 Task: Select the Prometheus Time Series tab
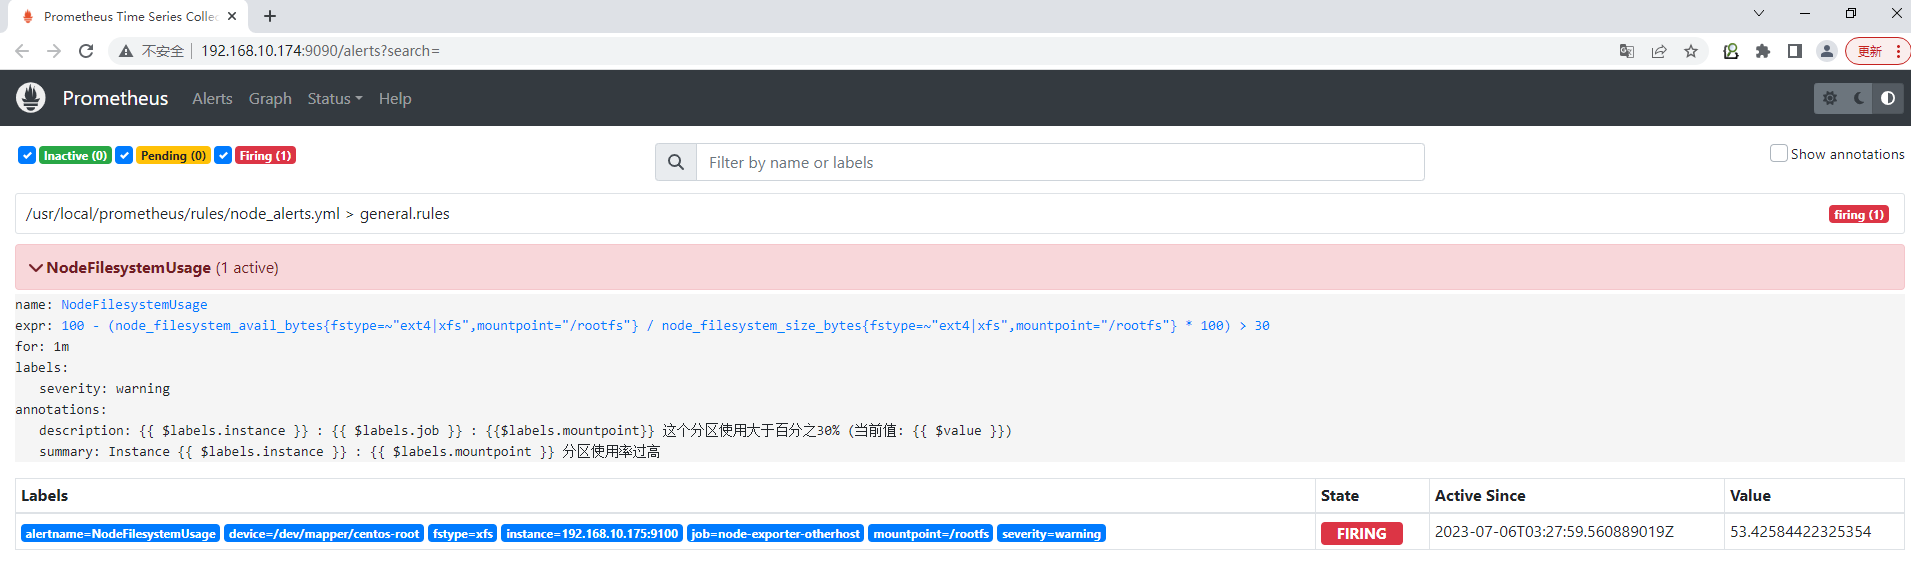tap(128, 16)
